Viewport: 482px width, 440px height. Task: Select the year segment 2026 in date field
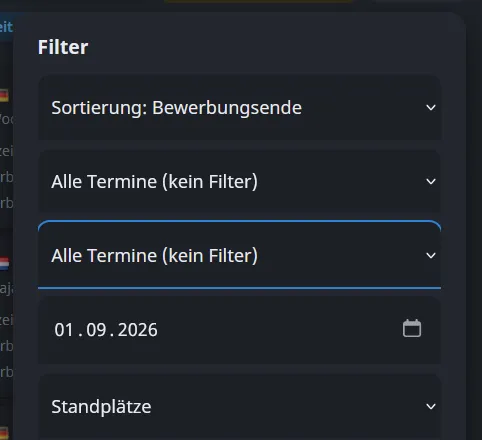tap(138, 330)
